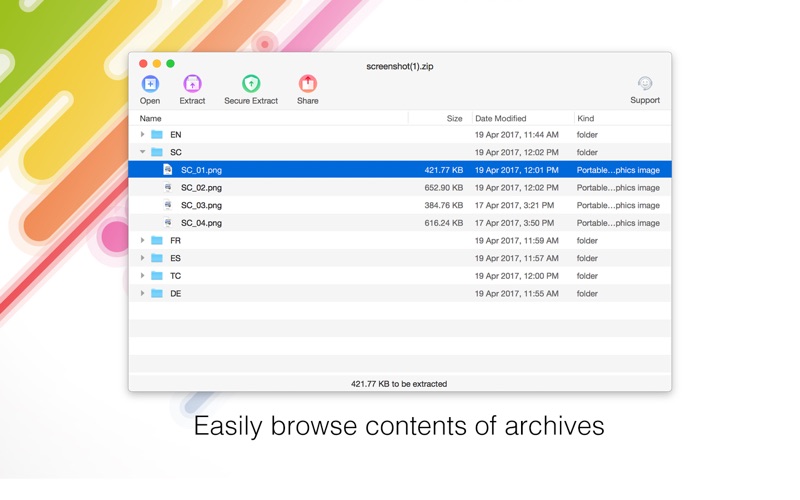Click the DE folder icon
The width and height of the screenshot is (800, 500).
[x=157, y=294]
